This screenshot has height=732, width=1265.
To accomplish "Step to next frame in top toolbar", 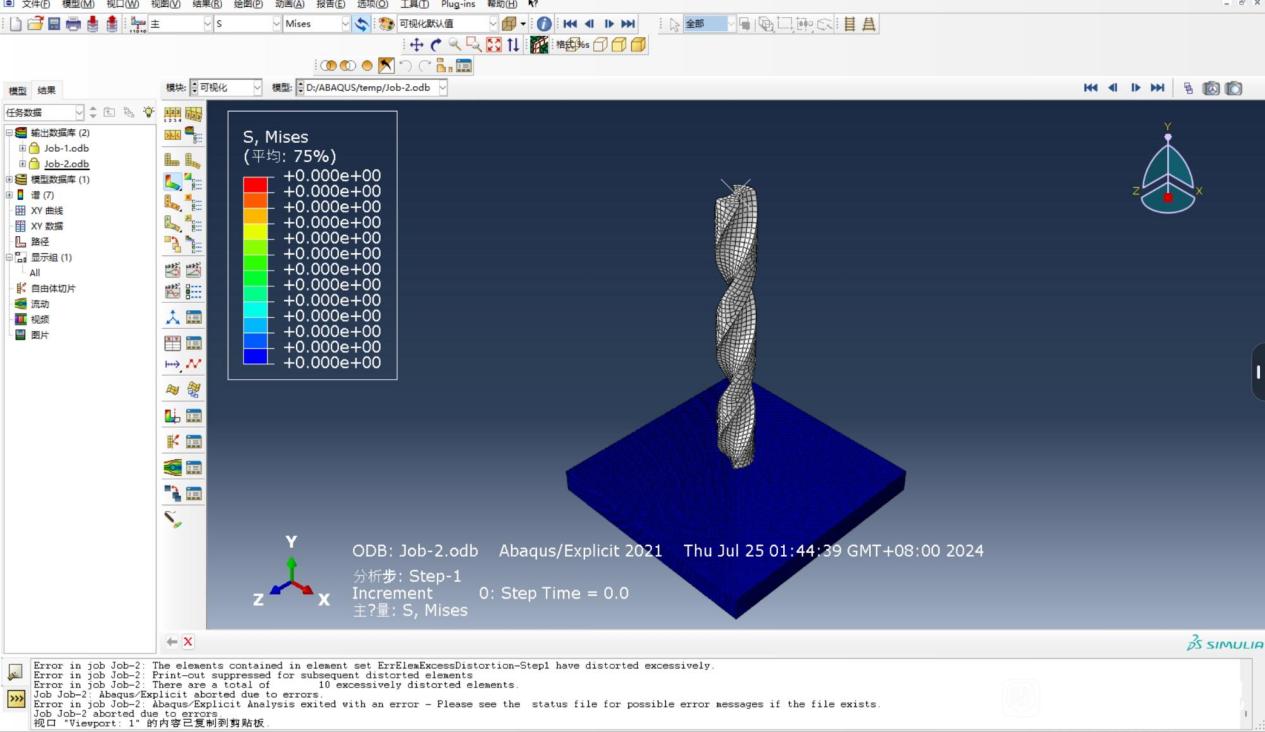I will coord(608,24).
